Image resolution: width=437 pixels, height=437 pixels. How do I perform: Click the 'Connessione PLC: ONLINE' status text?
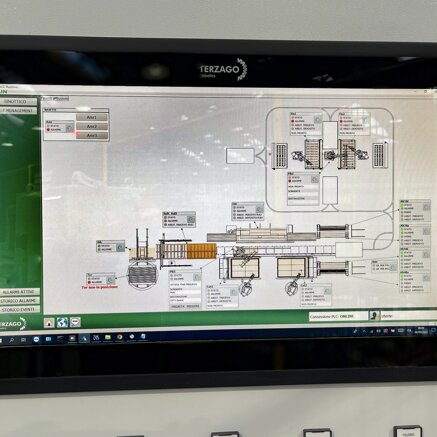(332, 316)
